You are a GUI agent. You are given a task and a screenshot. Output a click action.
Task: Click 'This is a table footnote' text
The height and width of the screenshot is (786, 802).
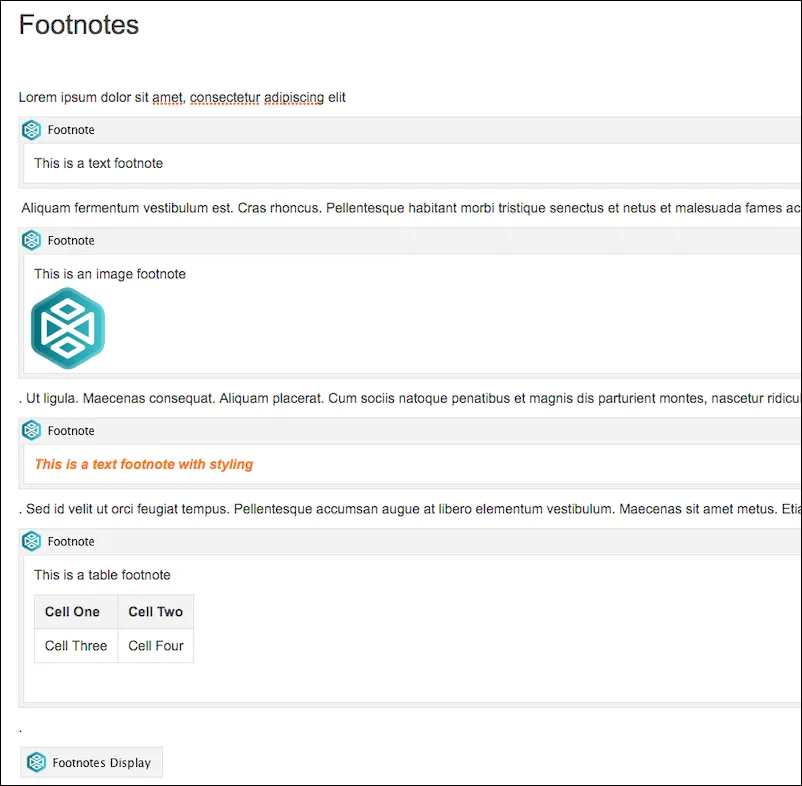[x=102, y=575]
